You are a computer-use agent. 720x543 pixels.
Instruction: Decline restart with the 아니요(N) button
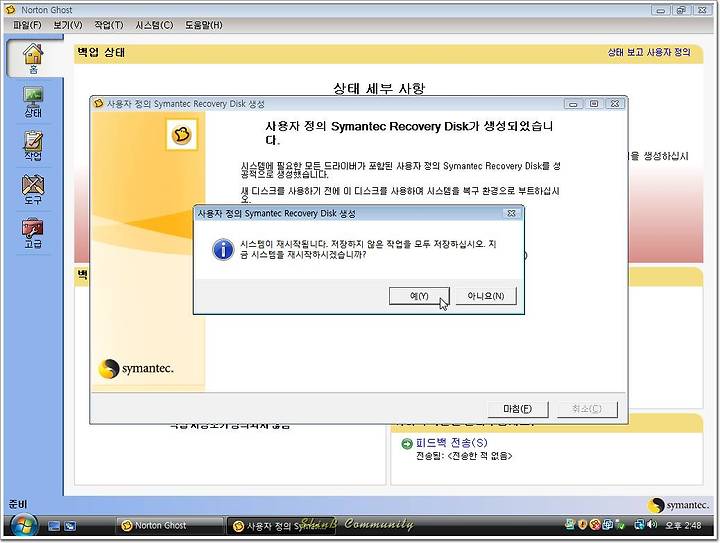(x=486, y=296)
